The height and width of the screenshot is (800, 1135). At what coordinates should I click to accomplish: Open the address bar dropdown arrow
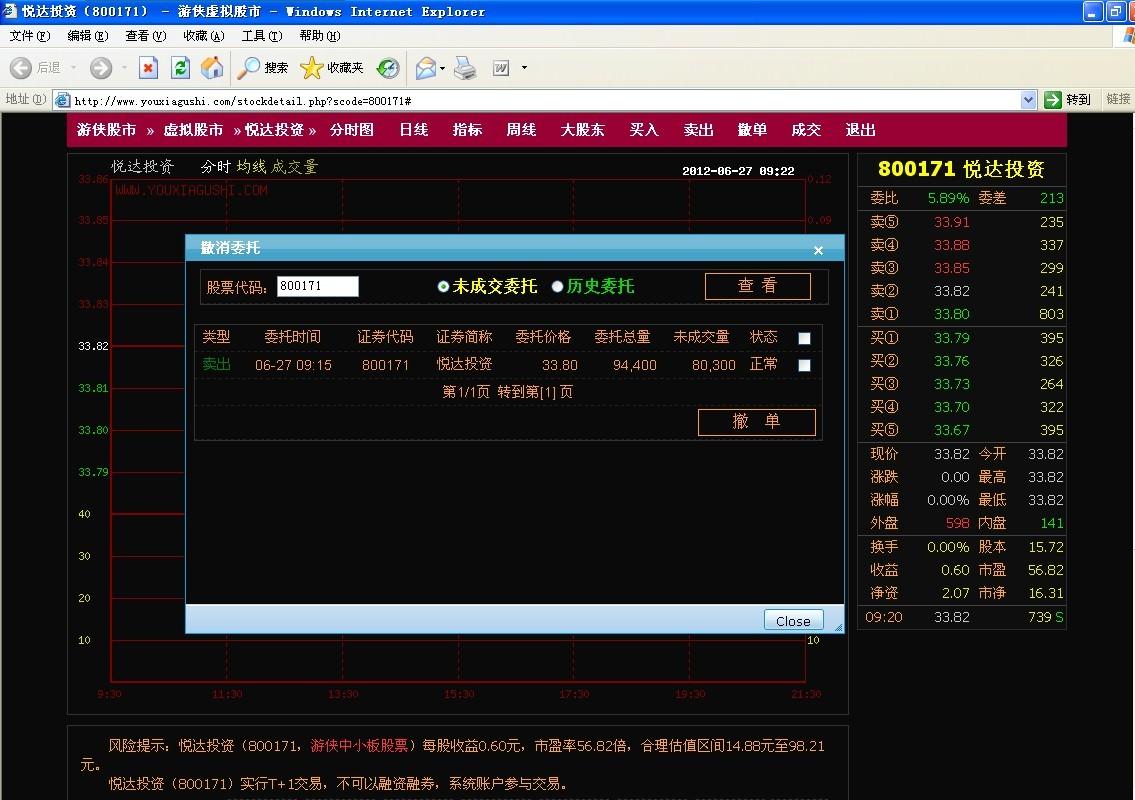tap(1028, 100)
